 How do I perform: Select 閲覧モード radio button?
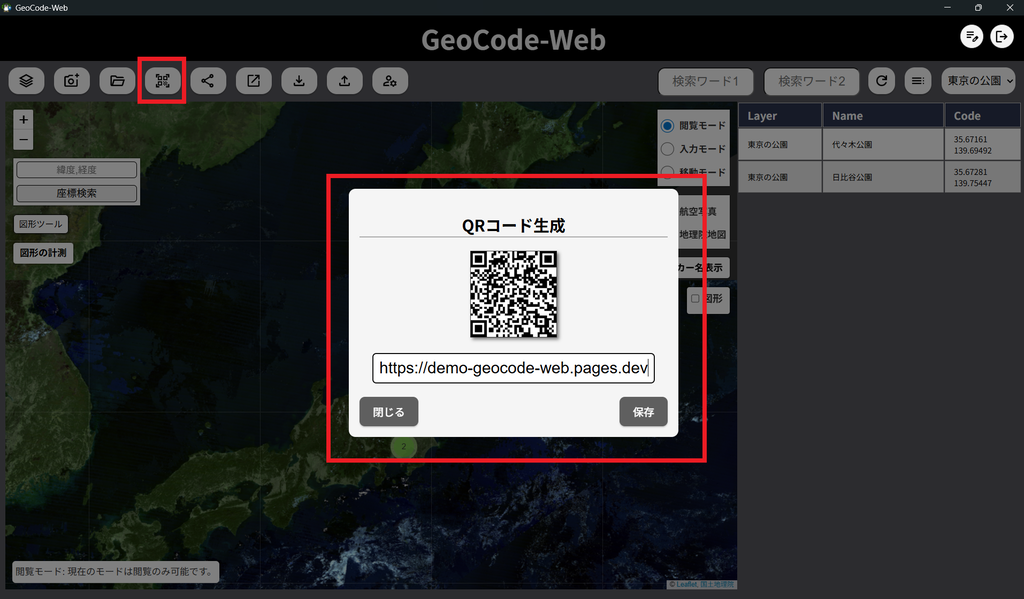click(x=667, y=125)
